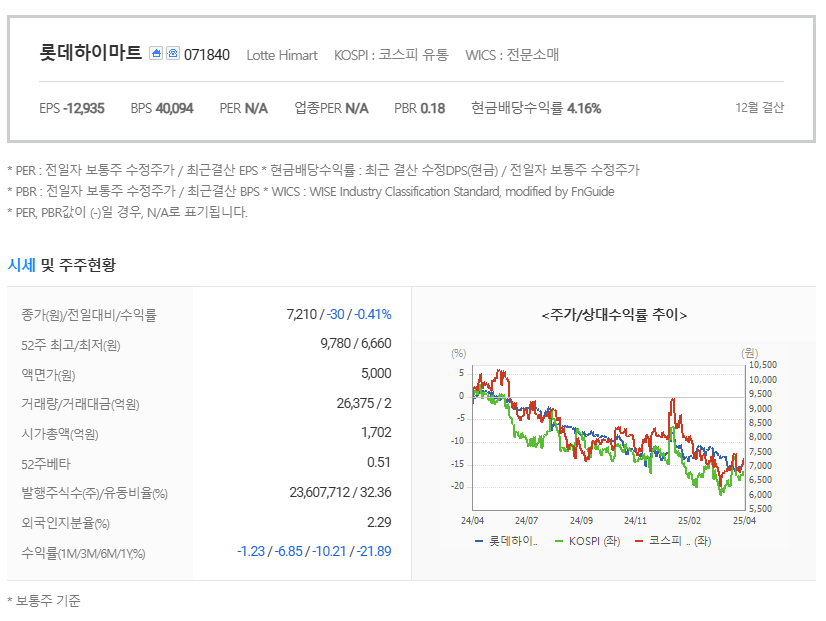The image size is (826, 621).
Task: Click stock code 071840
Action: [x=206, y=55]
